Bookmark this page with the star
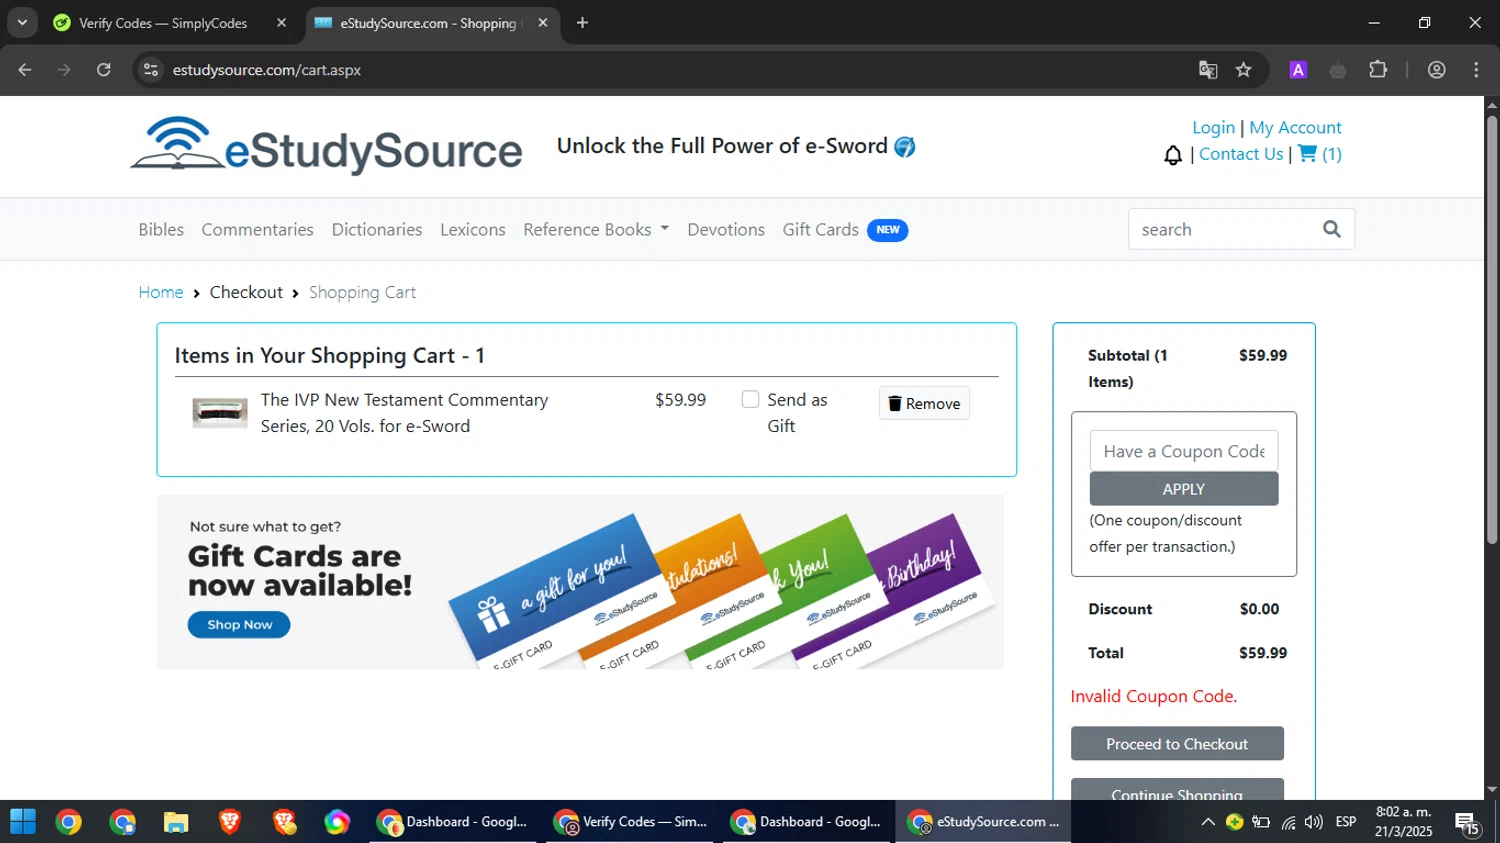Screen dimensions: 1500x843 1244,70
